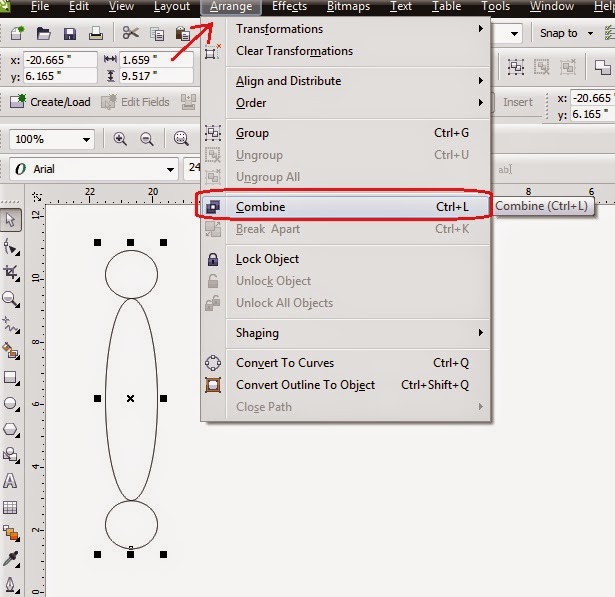
Task: Select the Shape tool in toolbox
Action: (11, 247)
